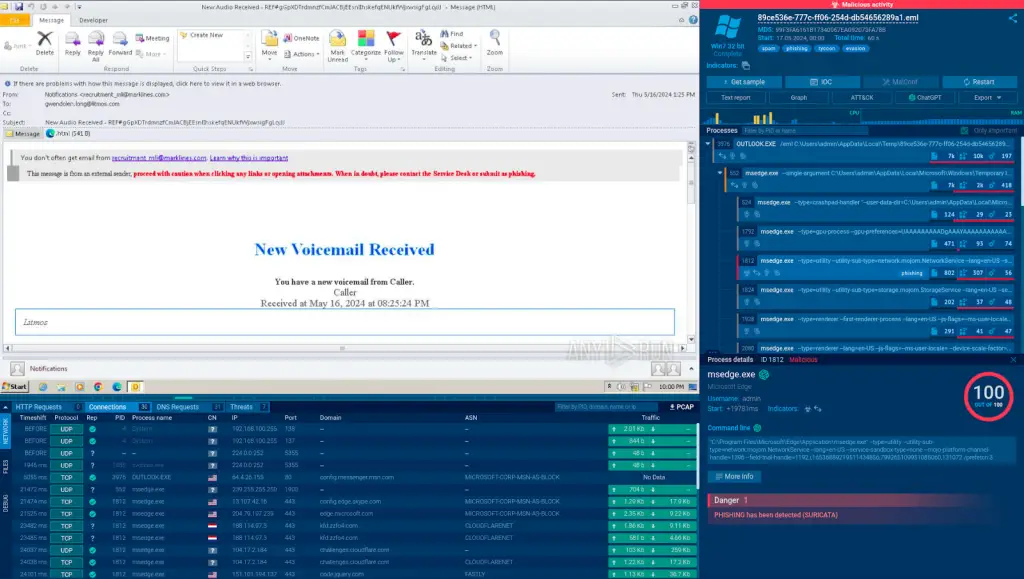Click the OneNote icon in Move group

287,38
